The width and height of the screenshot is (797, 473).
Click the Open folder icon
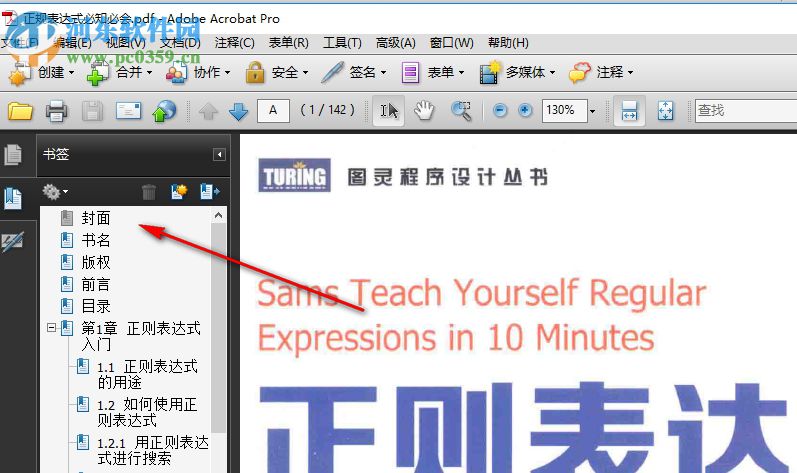(20, 110)
